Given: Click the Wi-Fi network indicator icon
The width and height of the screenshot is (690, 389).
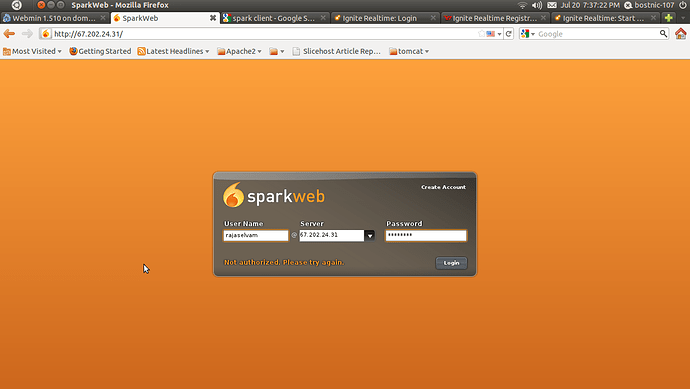Looking at the screenshot, I should [522, 5].
